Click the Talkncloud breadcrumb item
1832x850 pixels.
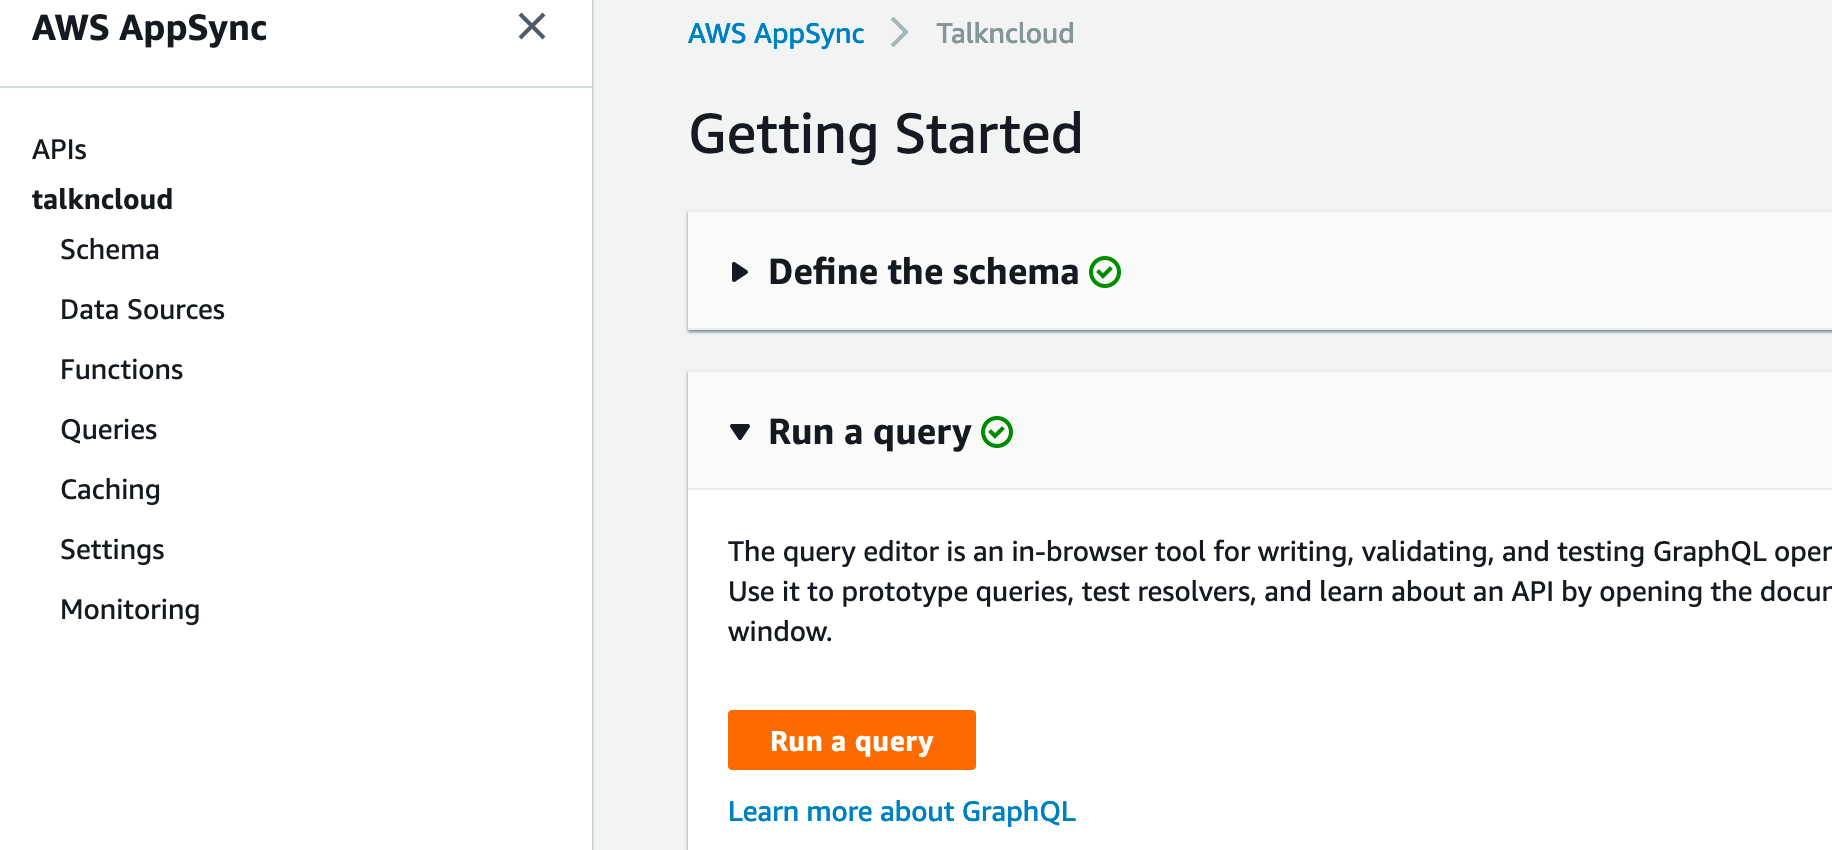pyautogui.click(x=1005, y=34)
